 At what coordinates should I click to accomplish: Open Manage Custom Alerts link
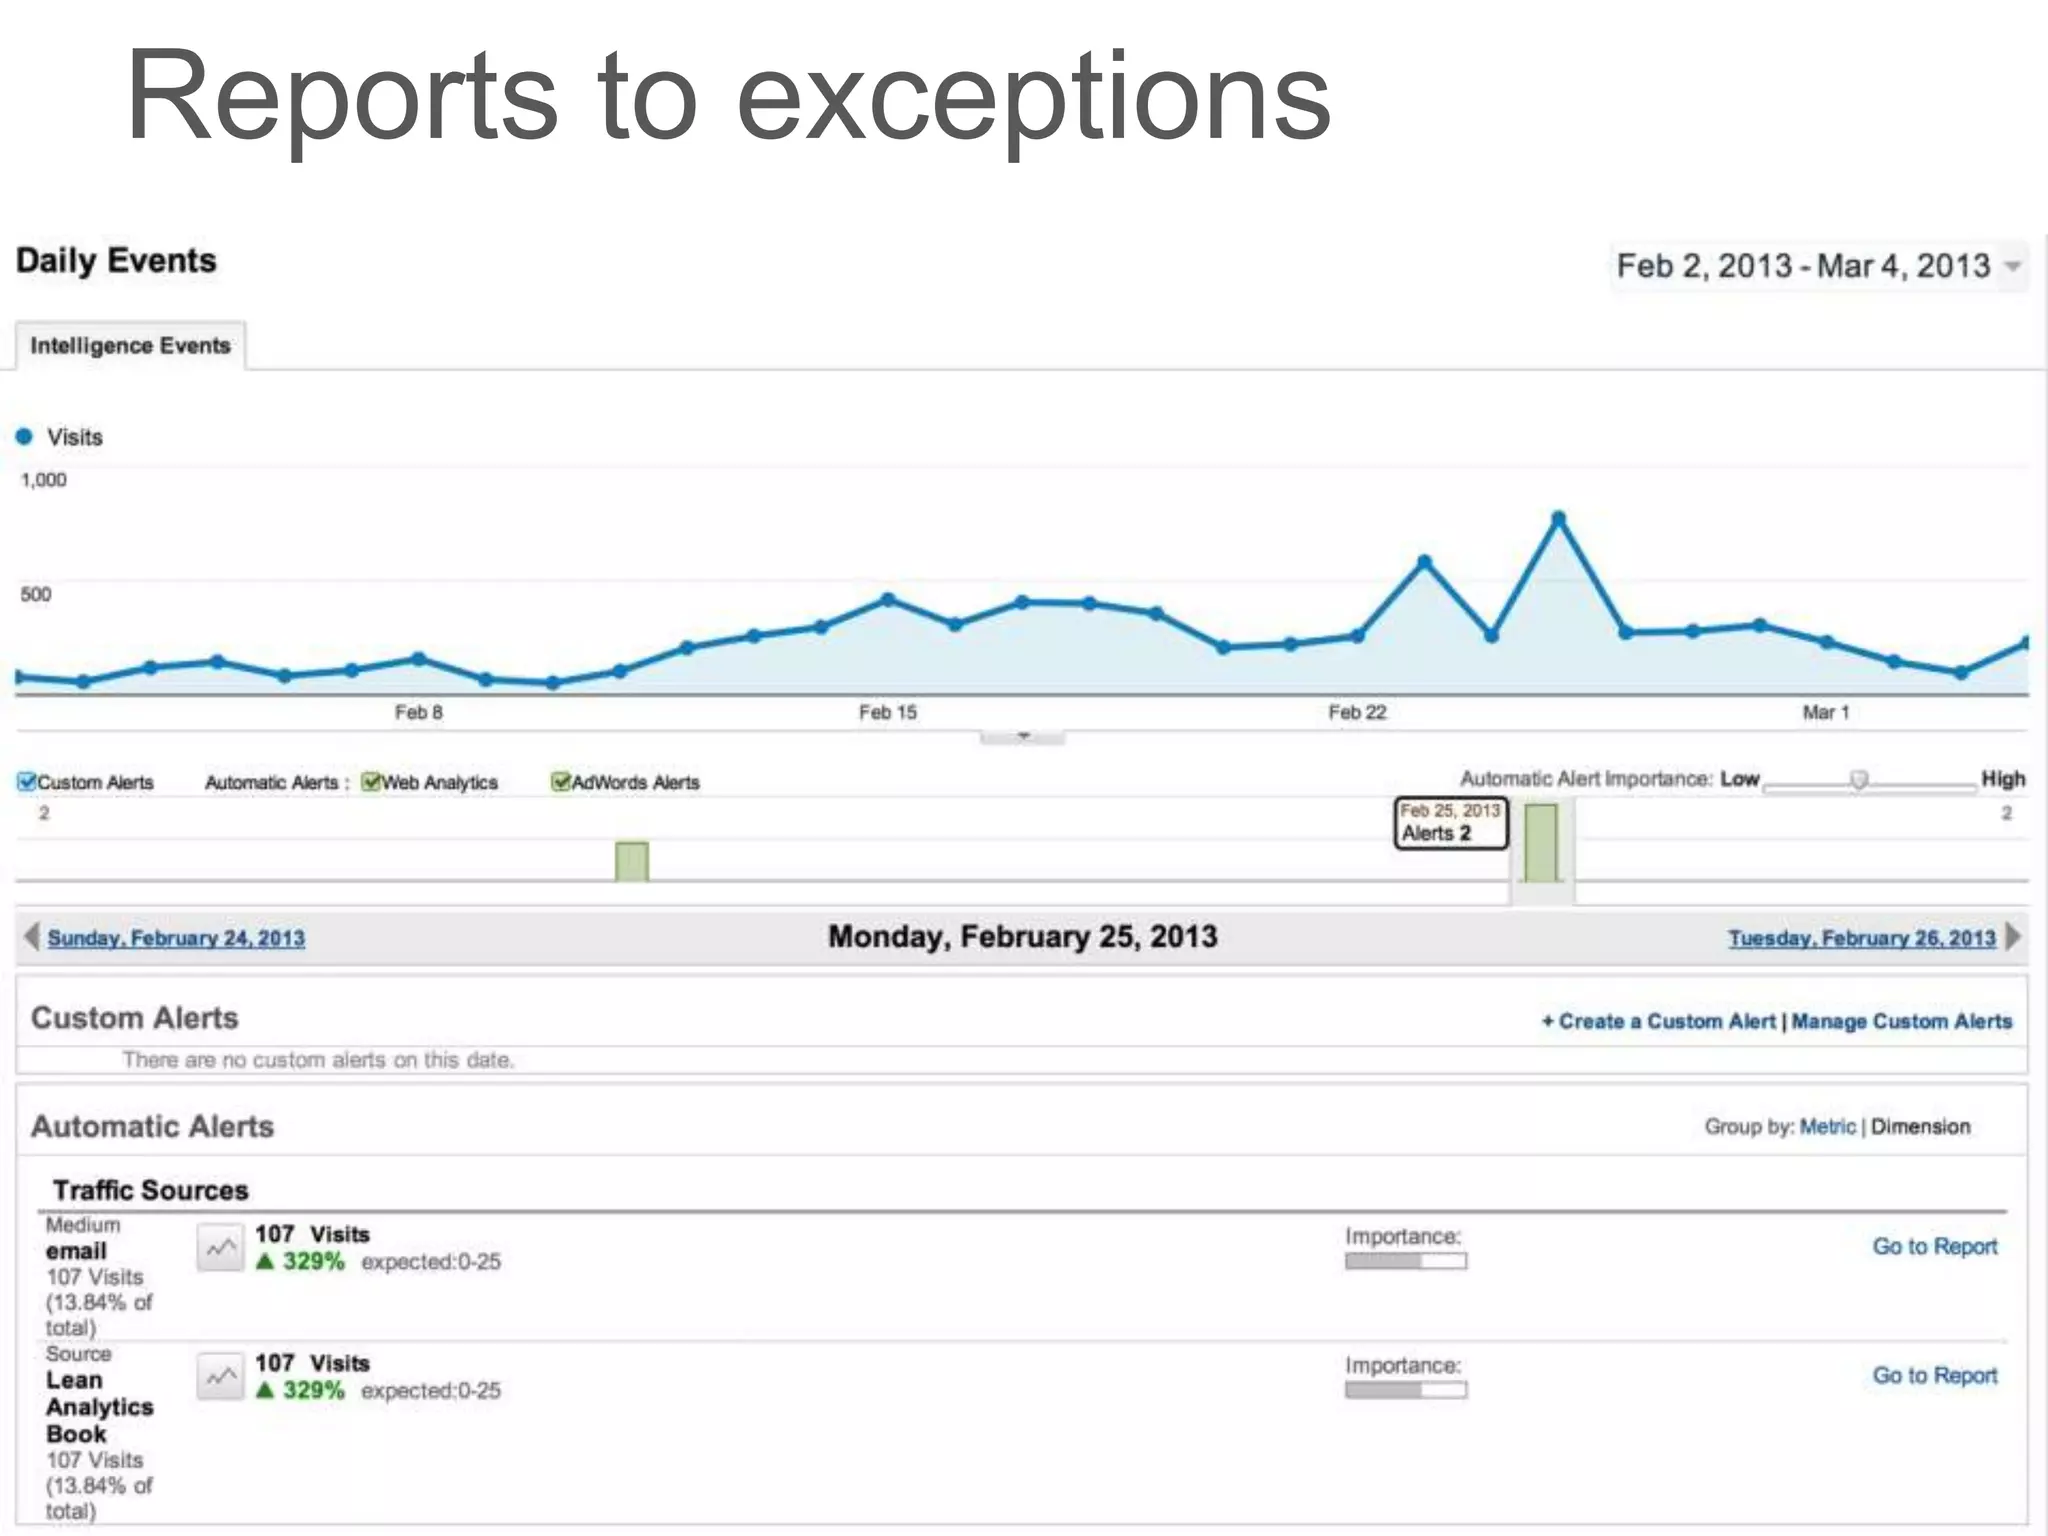1901,1021
